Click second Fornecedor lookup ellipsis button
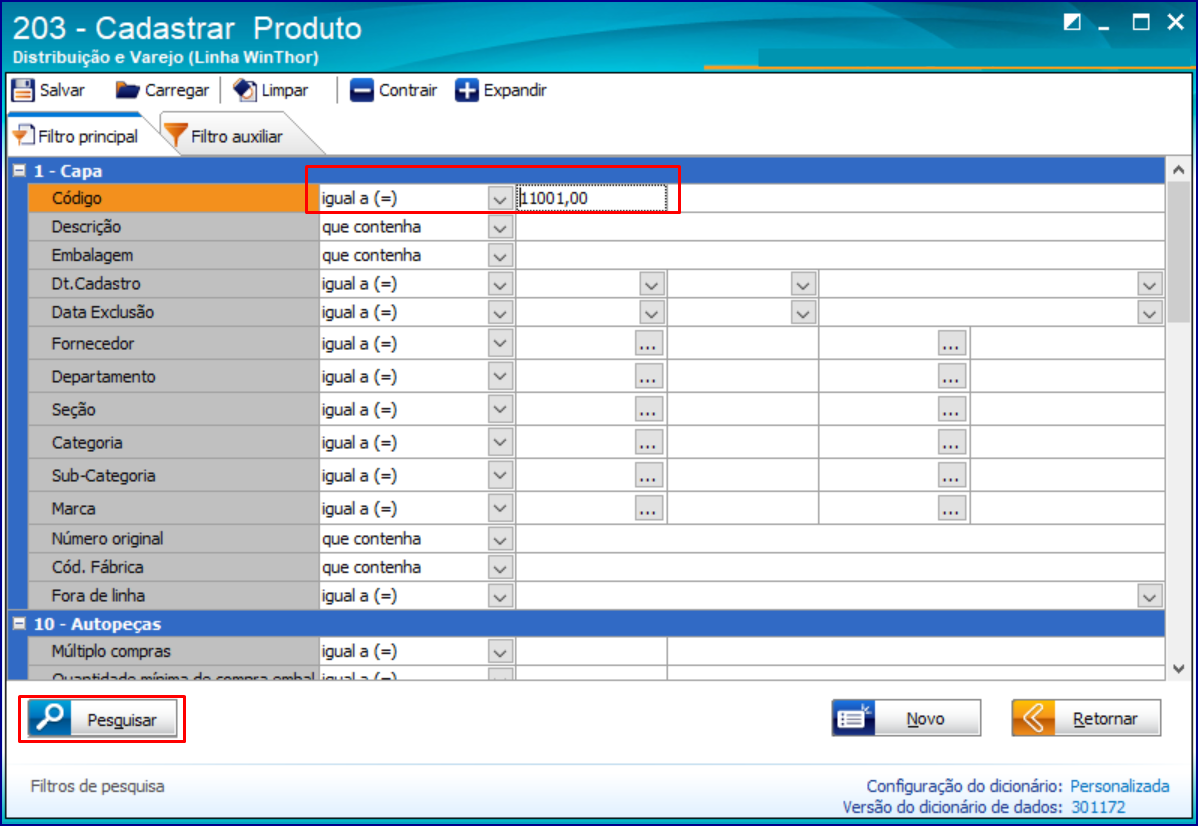The width and height of the screenshot is (1198, 826). tap(950, 344)
